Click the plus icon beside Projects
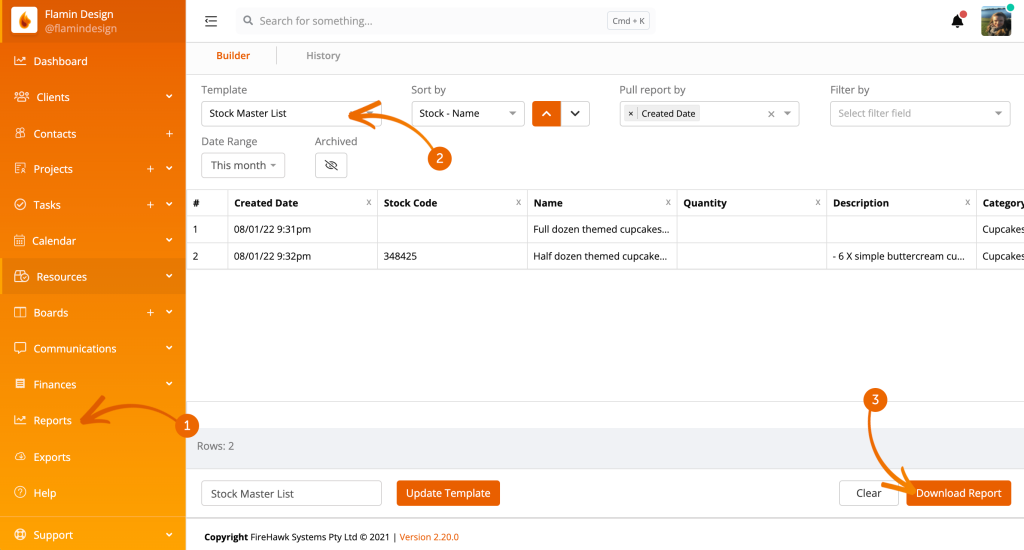The height and width of the screenshot is (550, 1024). [150, 169]
